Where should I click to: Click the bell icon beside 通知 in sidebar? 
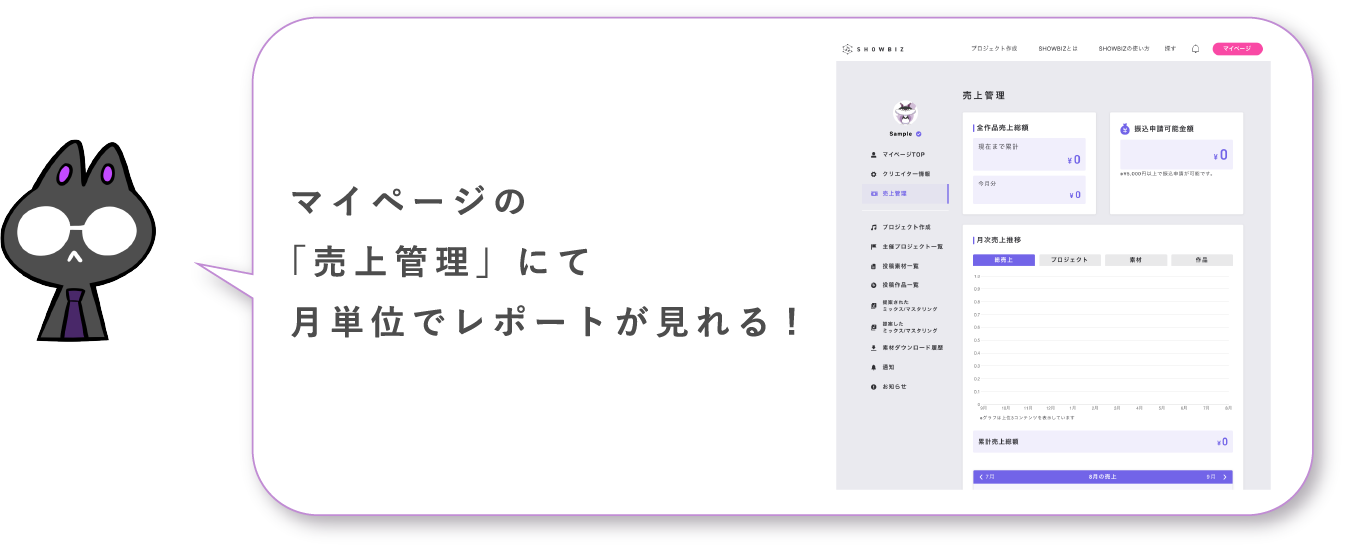(874, 367)
